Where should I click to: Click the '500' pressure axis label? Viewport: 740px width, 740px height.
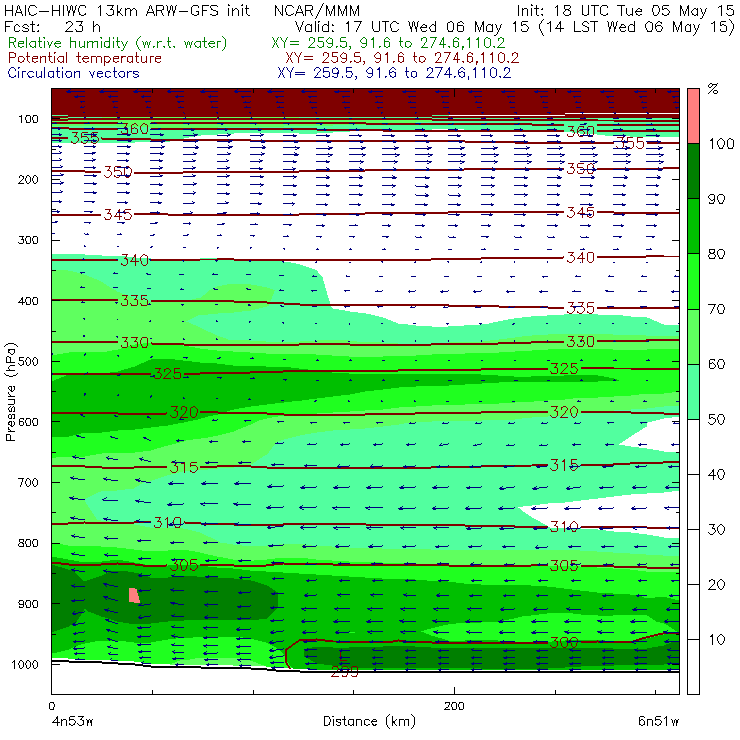[x=28, y=362]
